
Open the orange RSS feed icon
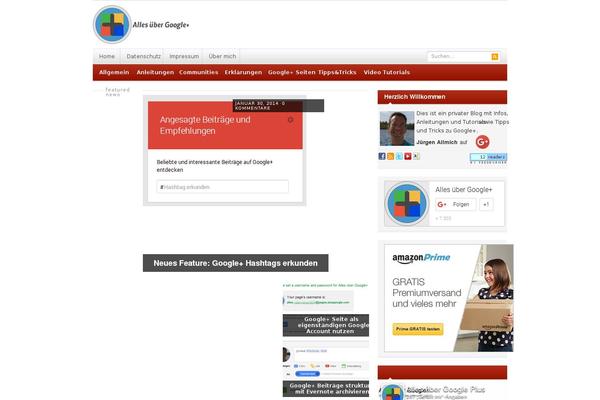[x=390, y=156]
